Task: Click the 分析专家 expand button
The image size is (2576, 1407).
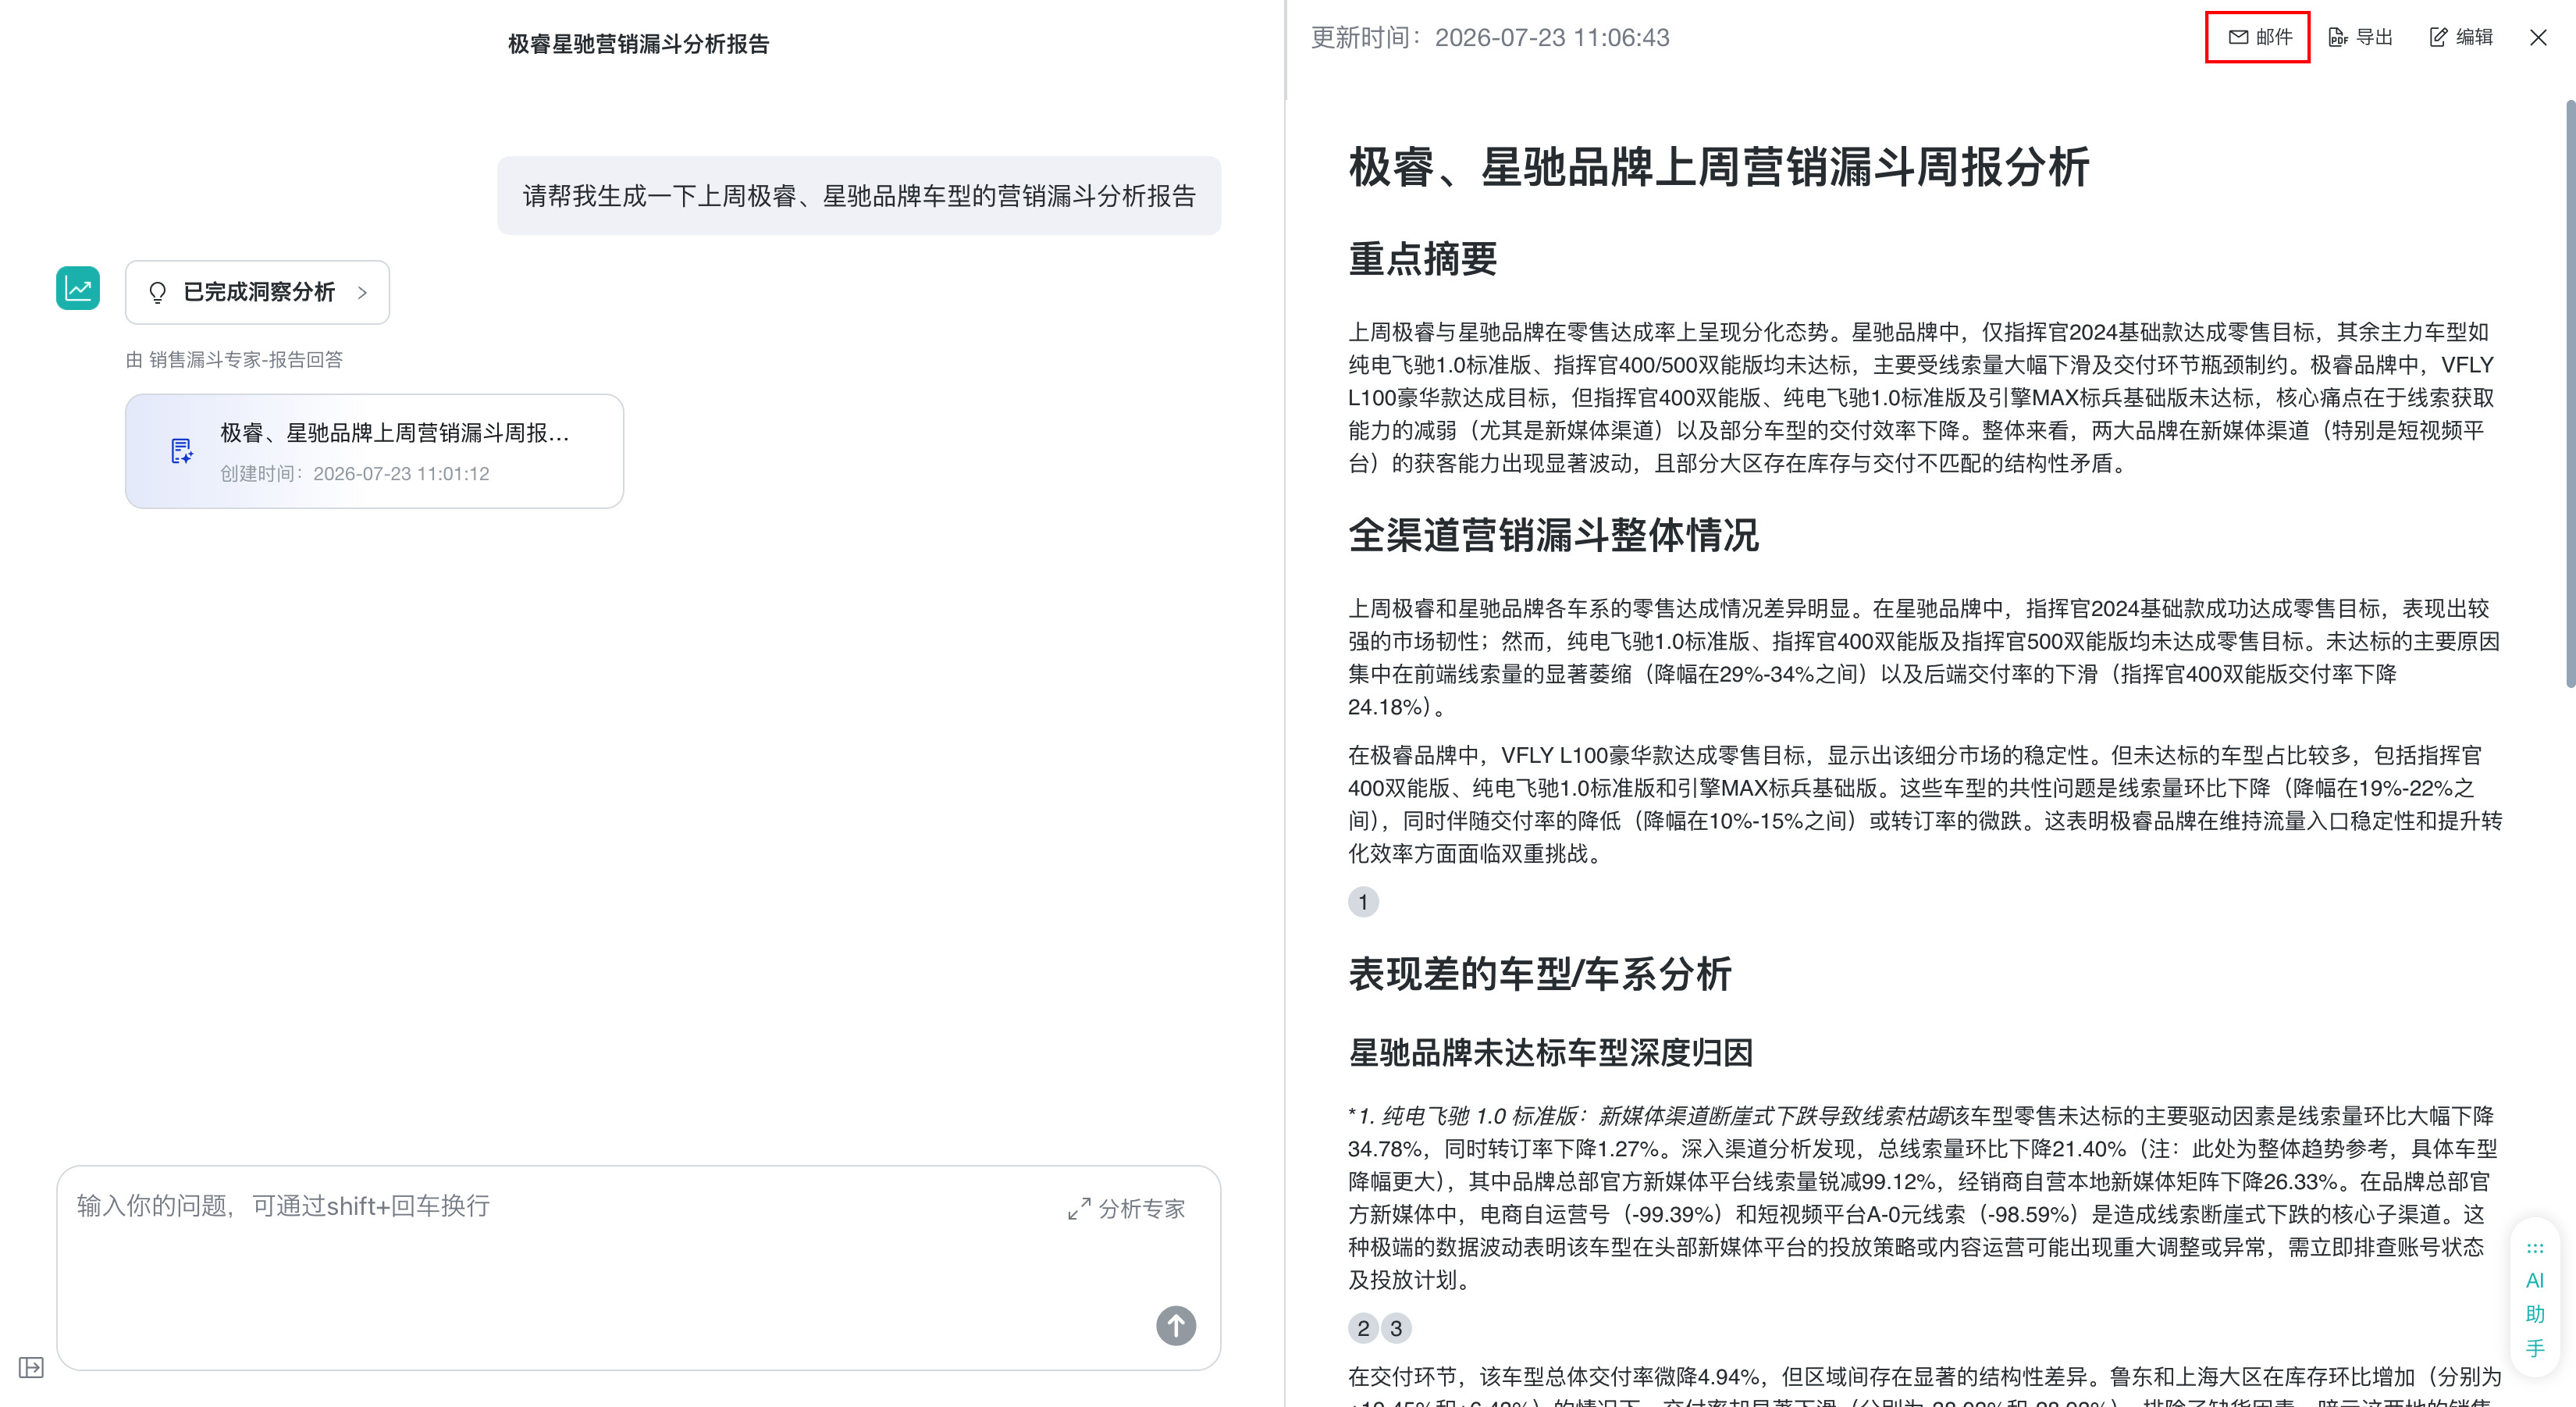Action: click(x=1127, y=1209)
